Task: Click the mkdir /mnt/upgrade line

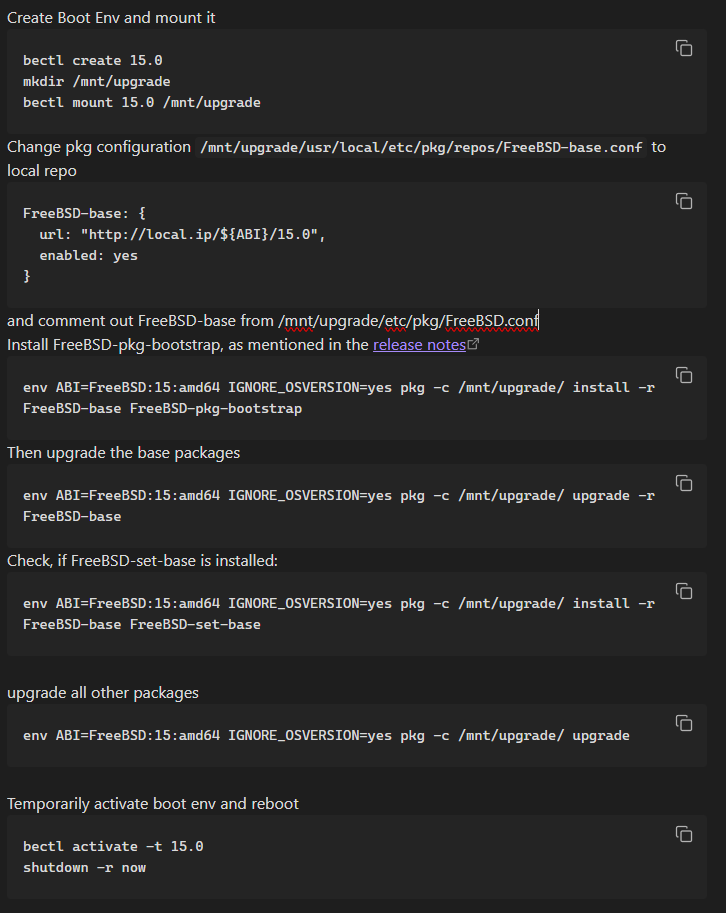Action: pyautogui.click(x=96, y=81)
